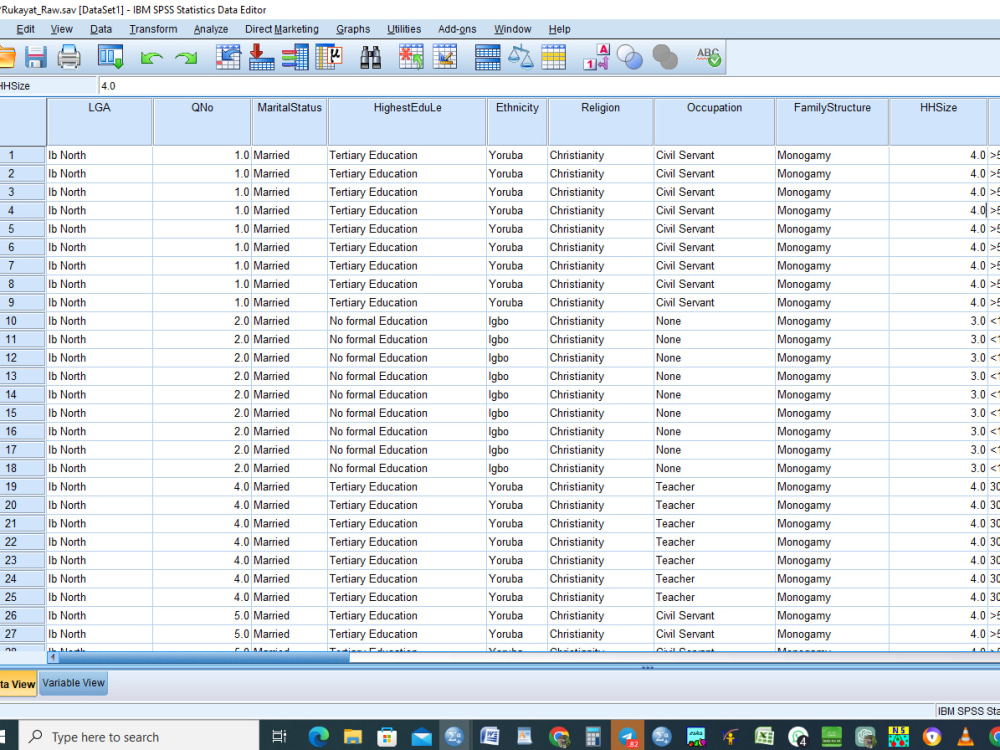Screen dimensions: 1000x750
Task: Click the QNo cell 5.0 in row 26
Action: point(202,615)
